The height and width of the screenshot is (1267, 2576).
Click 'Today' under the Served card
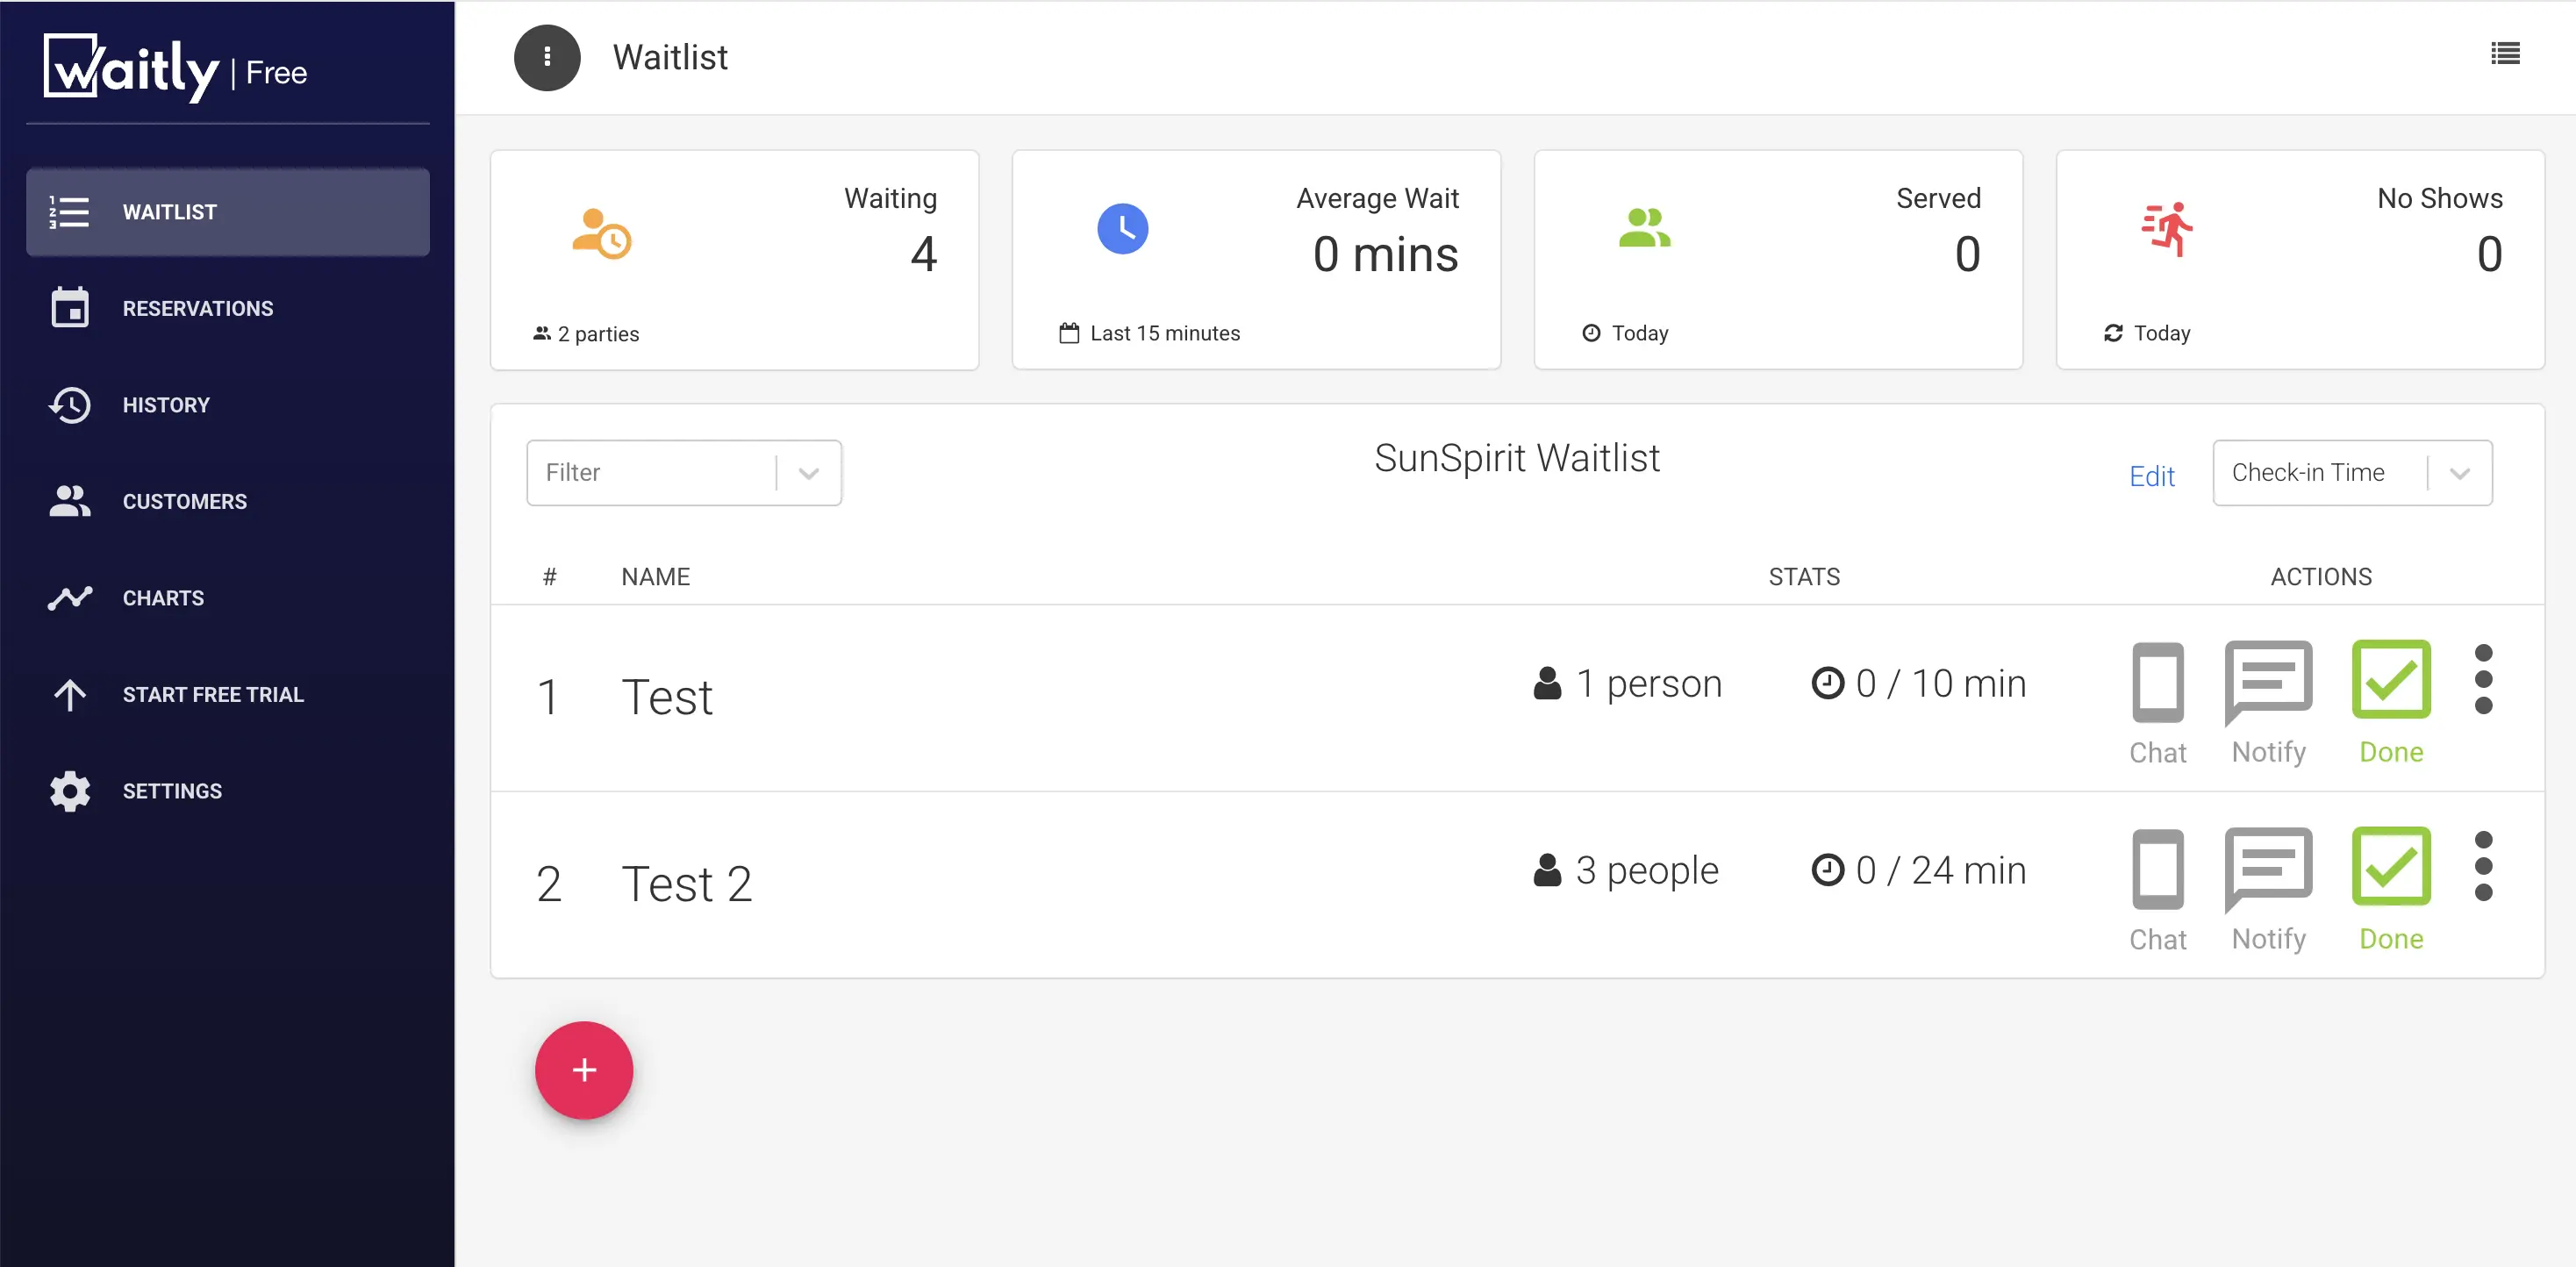(x=1625, y=333)
